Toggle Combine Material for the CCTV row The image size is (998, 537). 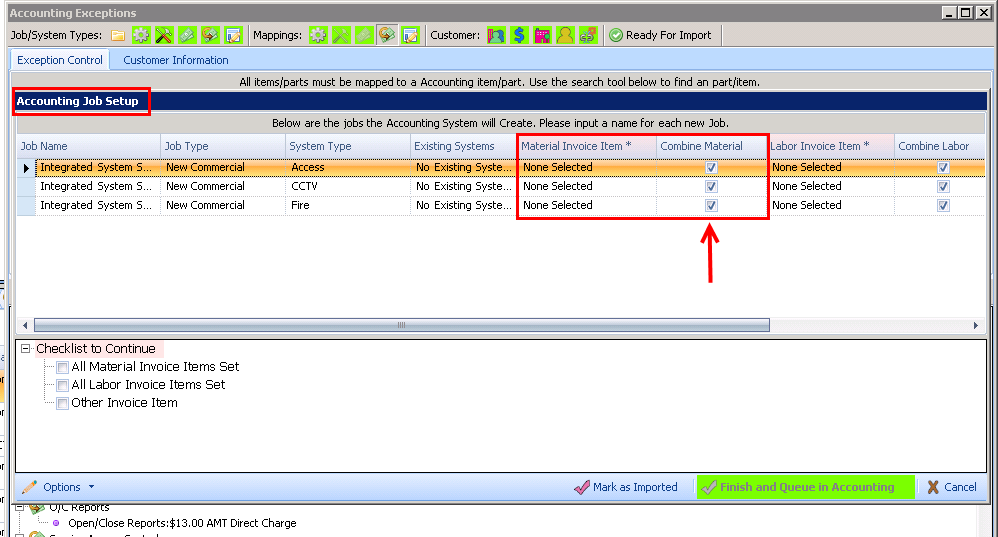712,186
